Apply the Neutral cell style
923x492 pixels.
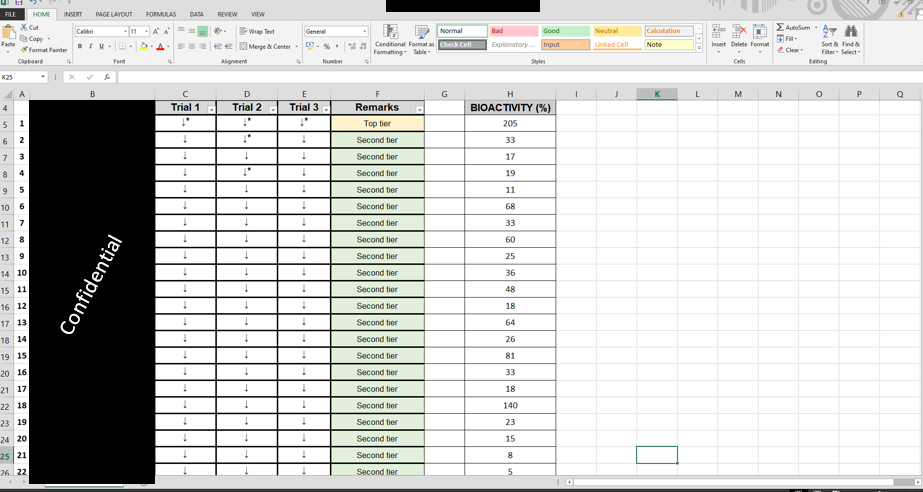pos(617,31)
